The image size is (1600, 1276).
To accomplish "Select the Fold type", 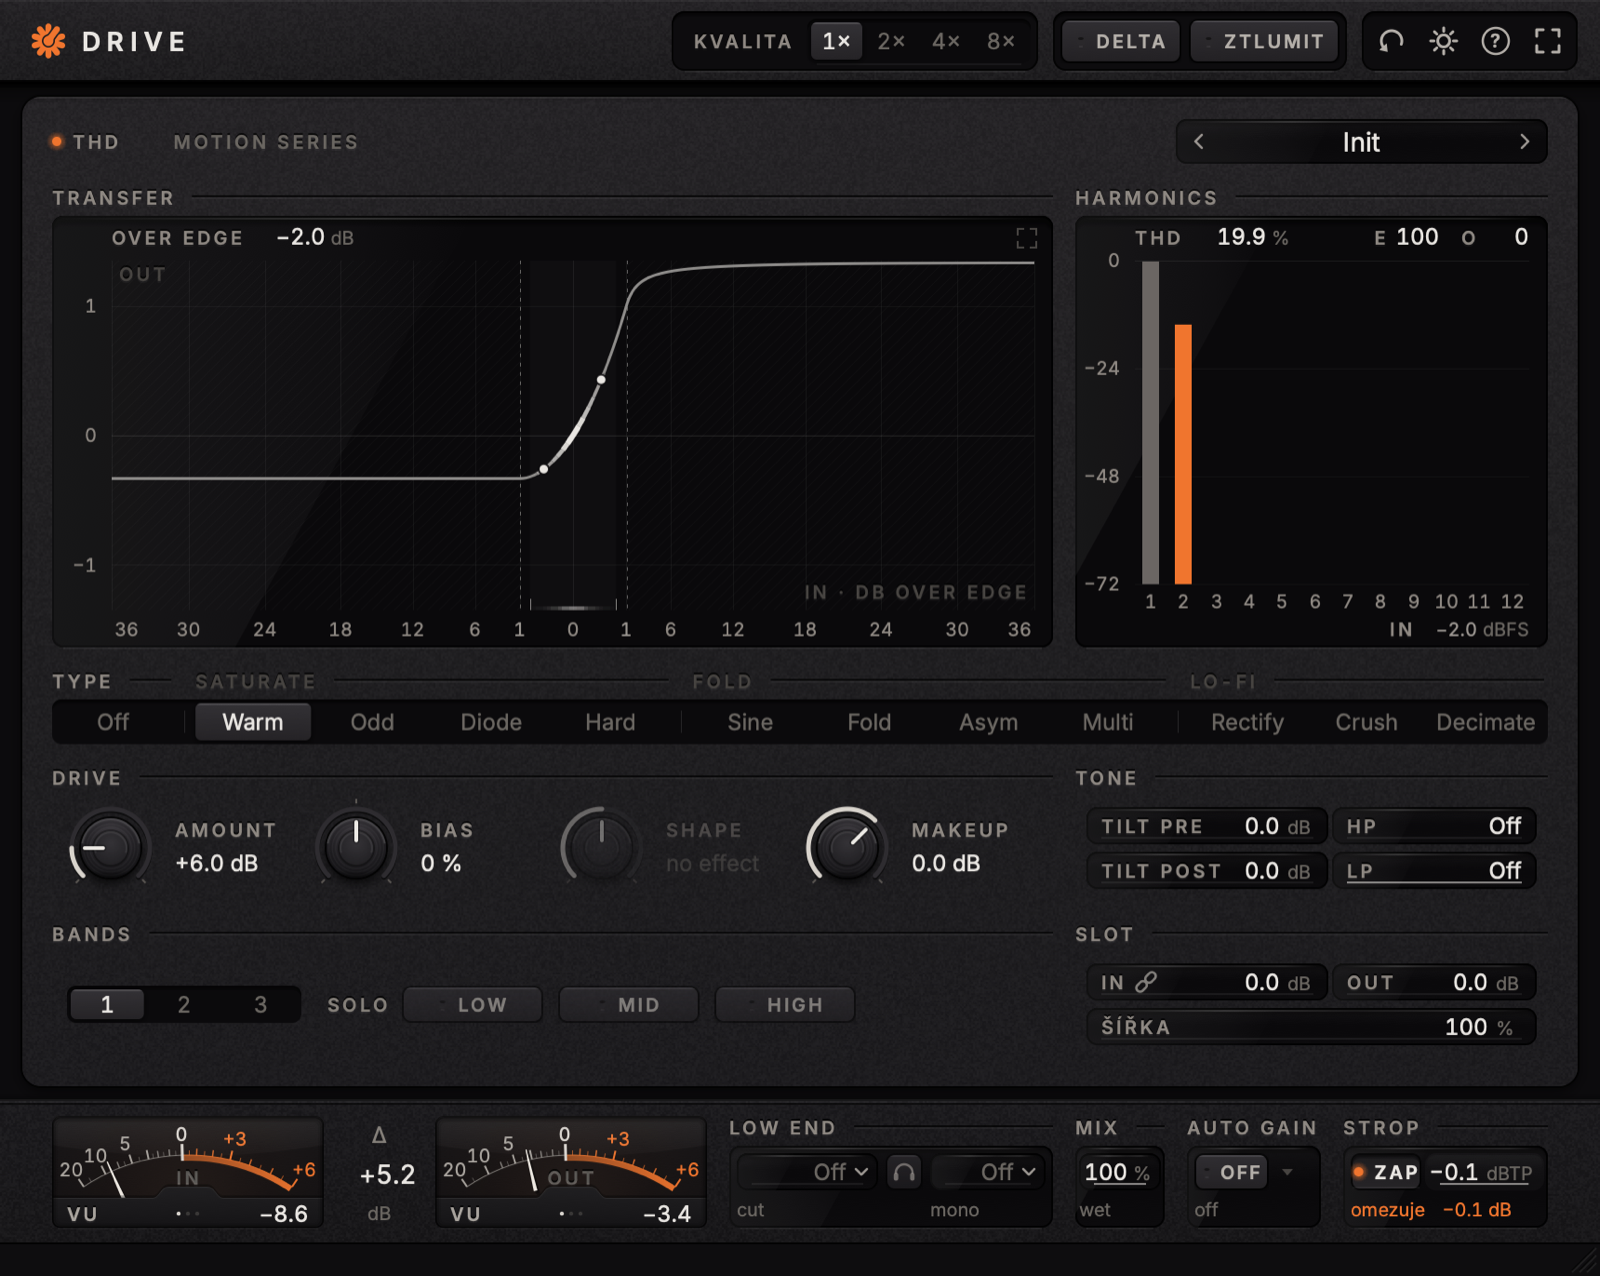I will click(869, 722).
